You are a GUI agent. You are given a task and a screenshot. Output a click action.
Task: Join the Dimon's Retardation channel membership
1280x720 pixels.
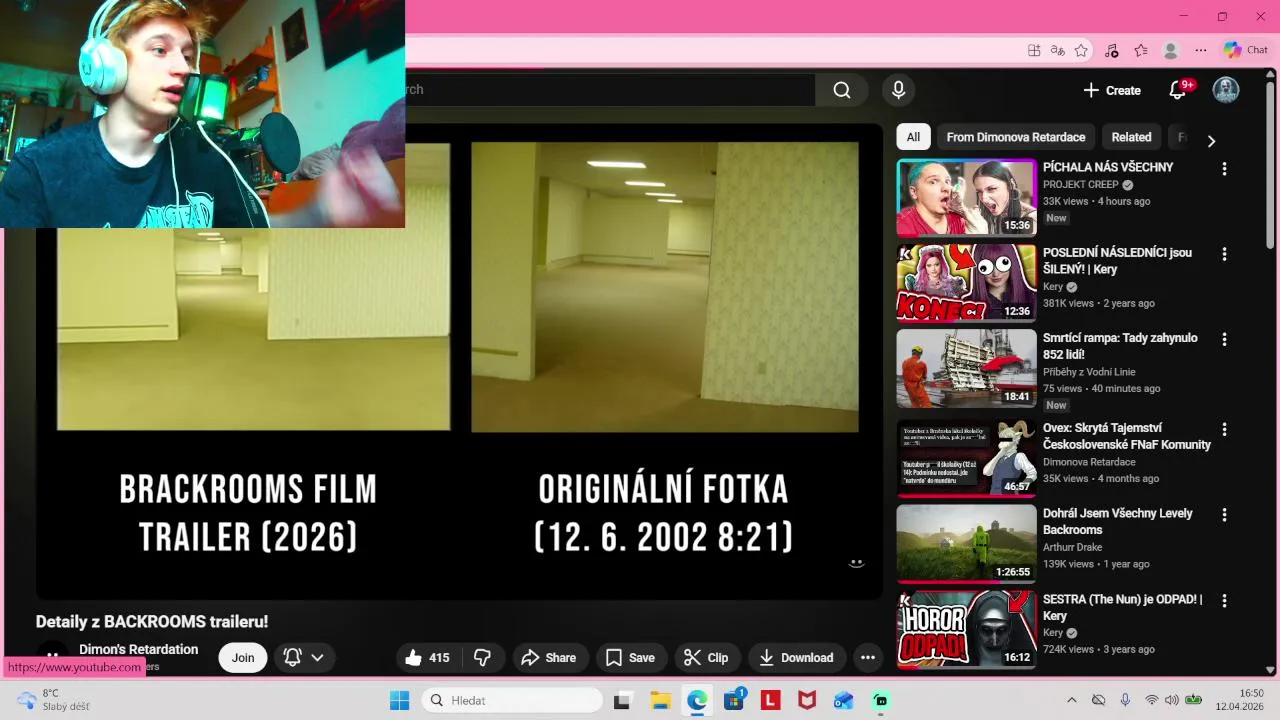(x=243, y=657)
